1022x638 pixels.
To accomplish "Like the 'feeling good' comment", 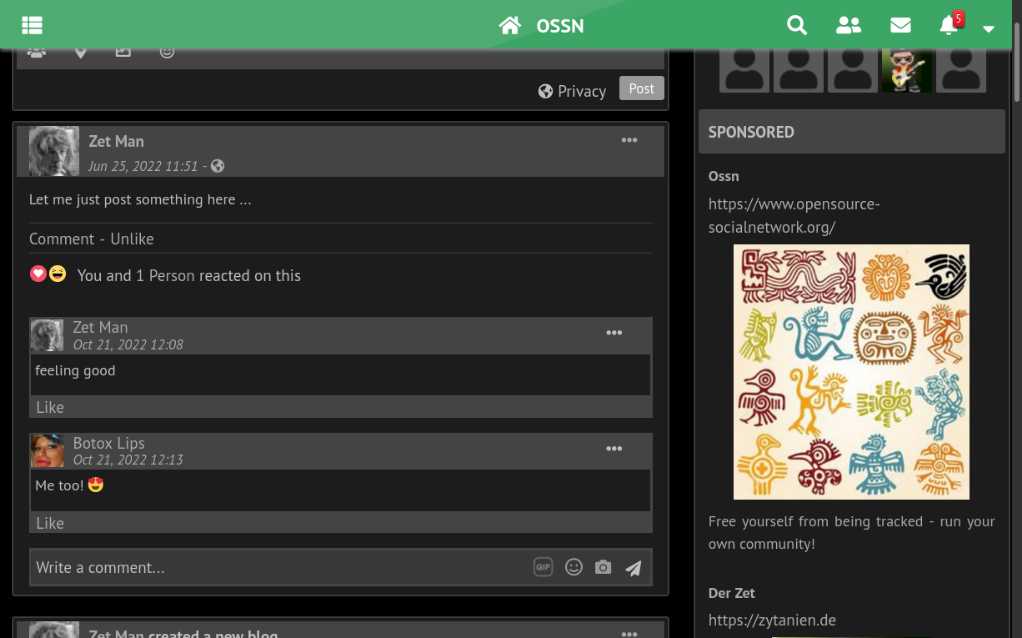I will [50, 407].
